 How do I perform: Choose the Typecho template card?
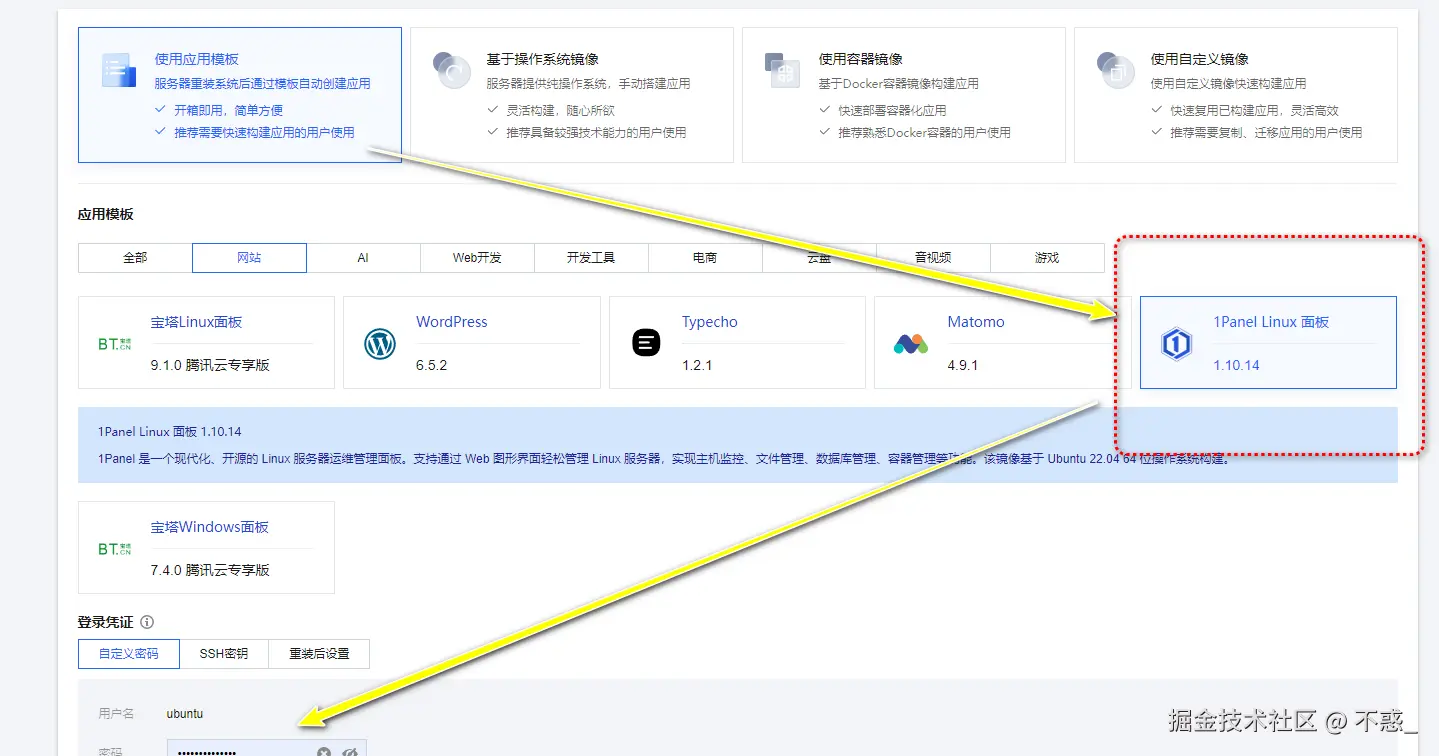pos(737,342)
